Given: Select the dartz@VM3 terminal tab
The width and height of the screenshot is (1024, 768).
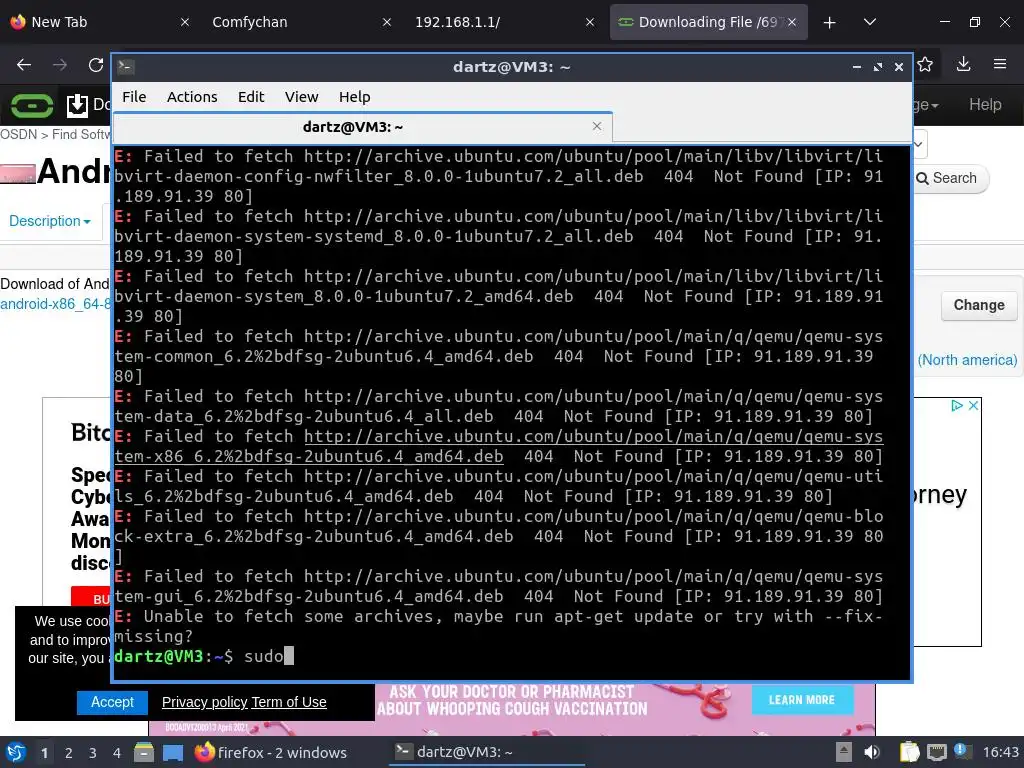Looking at the screenshot, I should (x=362, y=127).
